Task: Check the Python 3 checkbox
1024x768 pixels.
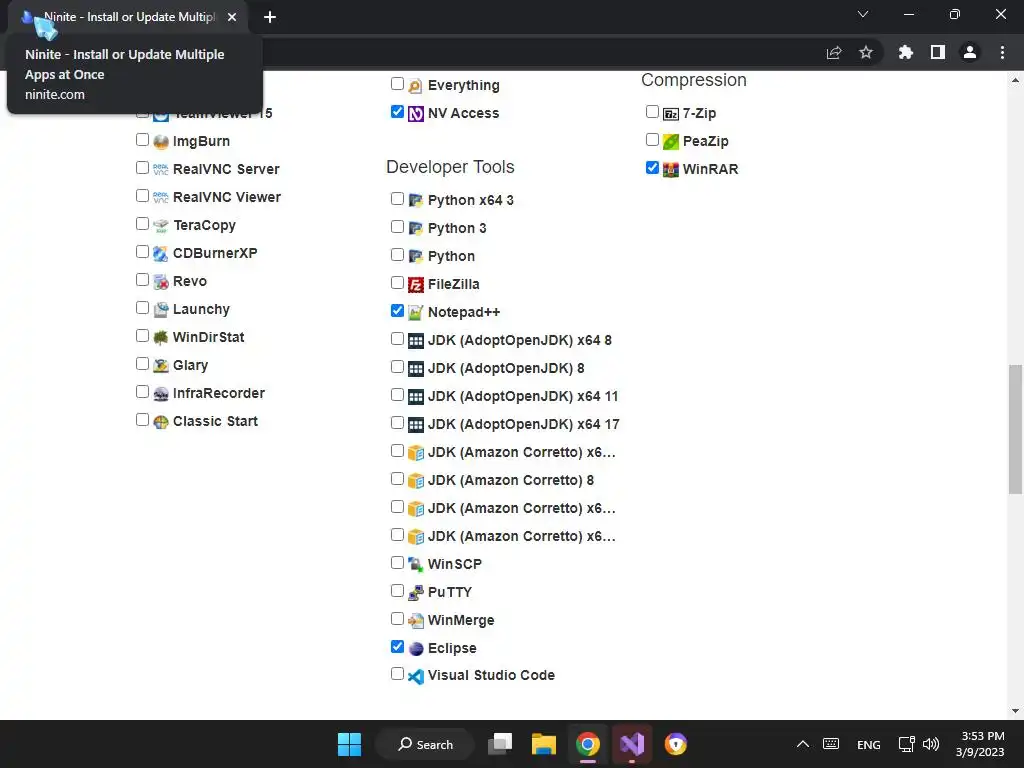Action: pos(397,227)
